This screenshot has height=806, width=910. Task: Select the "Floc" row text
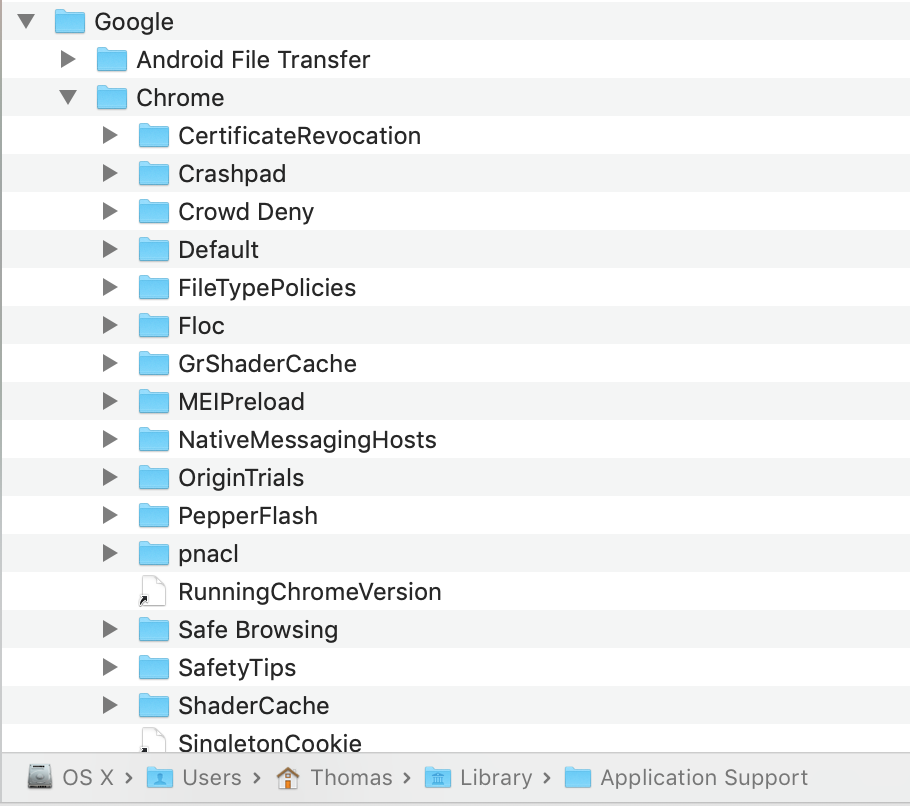[x=201, y=326]
